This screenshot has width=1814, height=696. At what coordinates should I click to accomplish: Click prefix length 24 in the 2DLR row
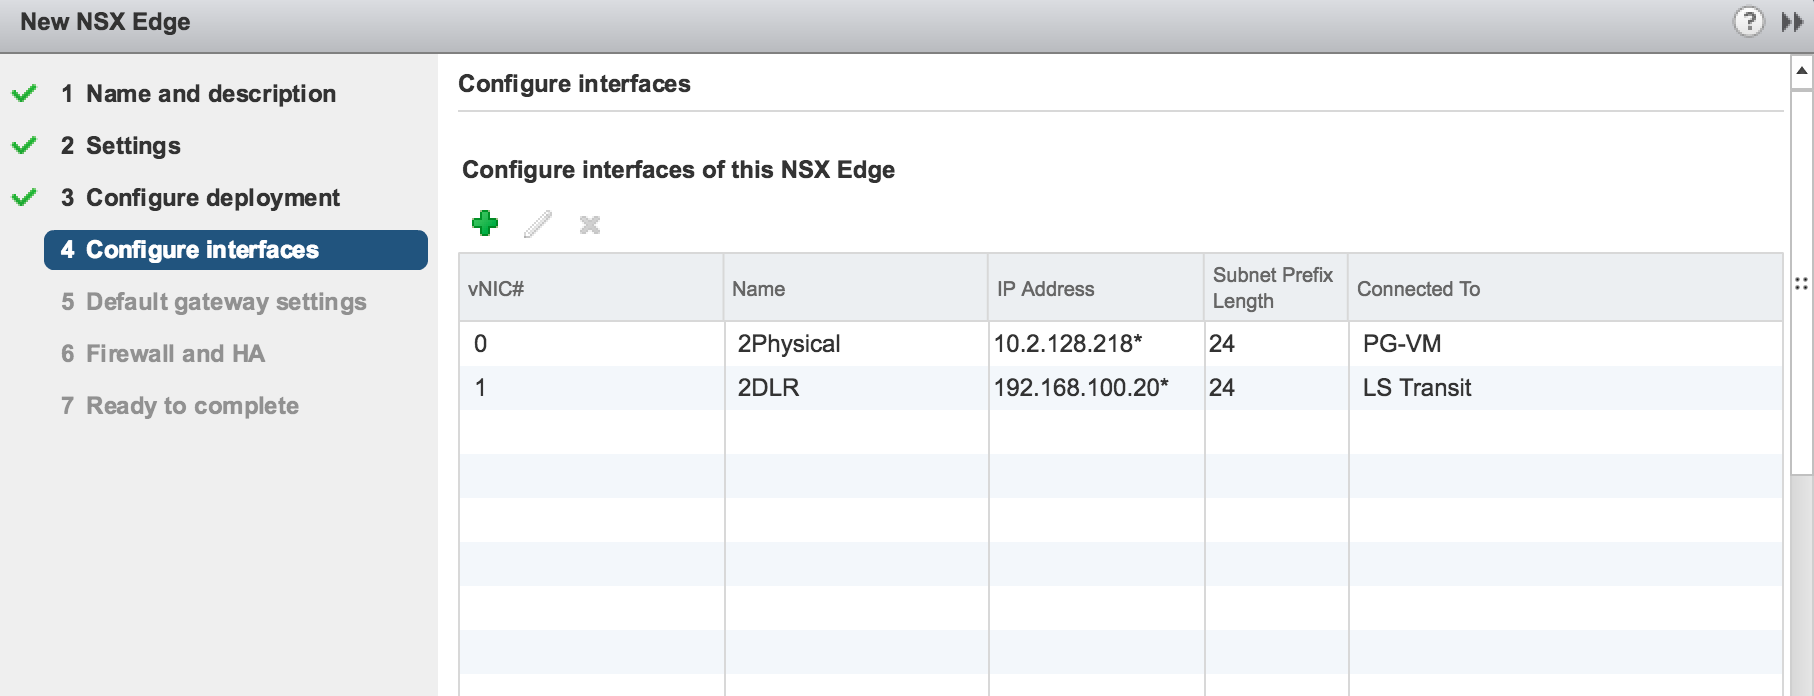[x=1222, y=388]
